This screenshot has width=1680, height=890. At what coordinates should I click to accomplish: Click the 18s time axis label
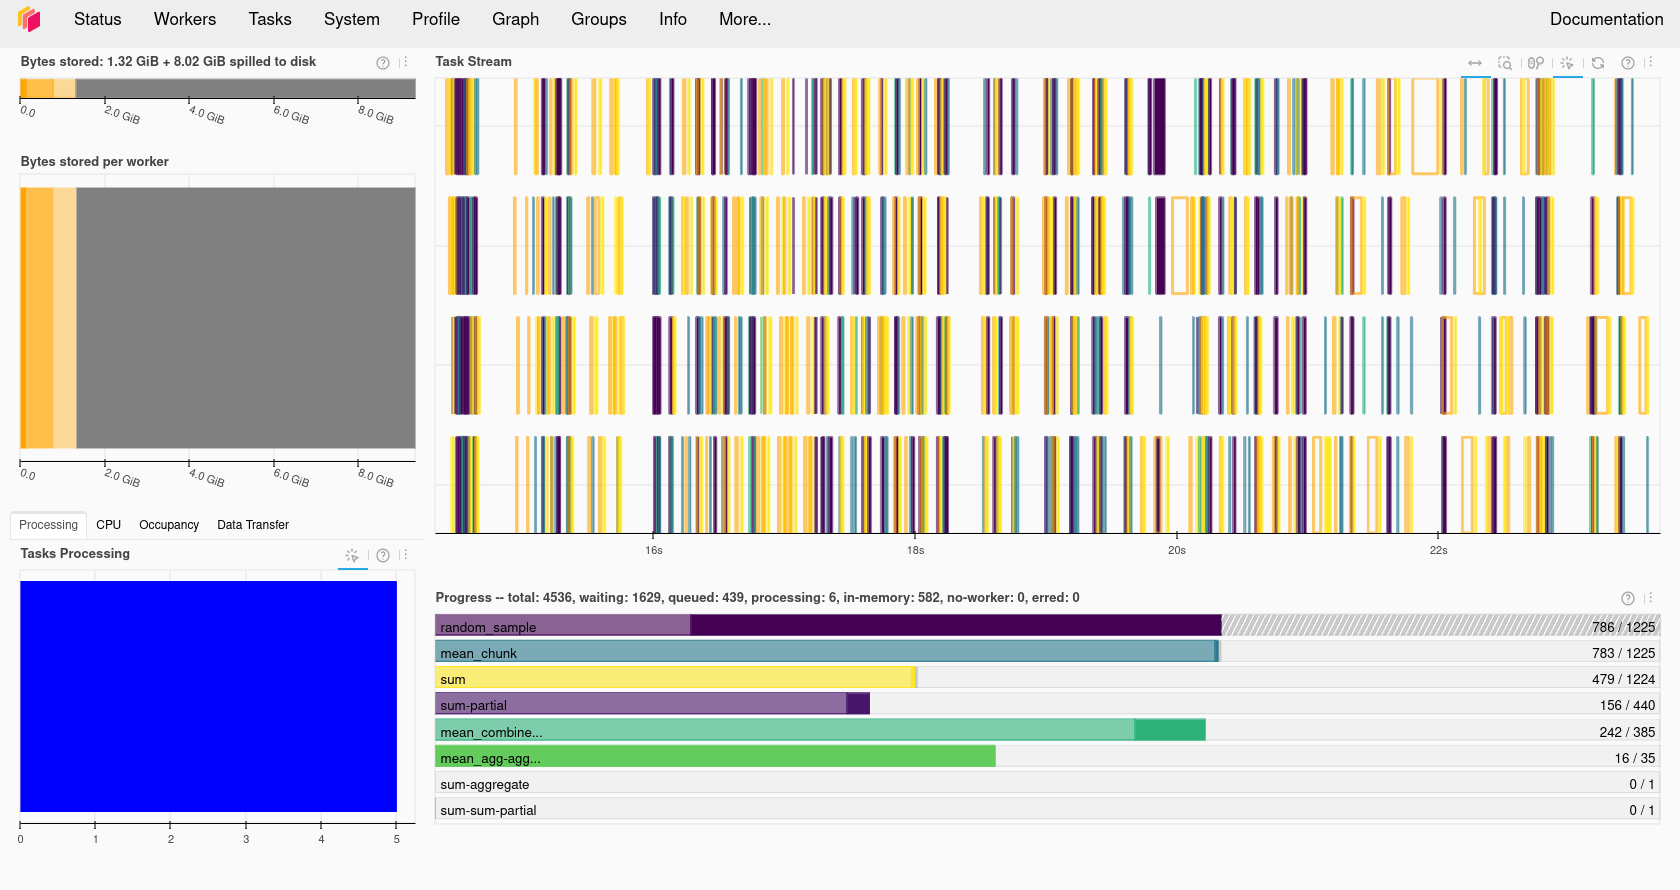click(x=915, y=550)
